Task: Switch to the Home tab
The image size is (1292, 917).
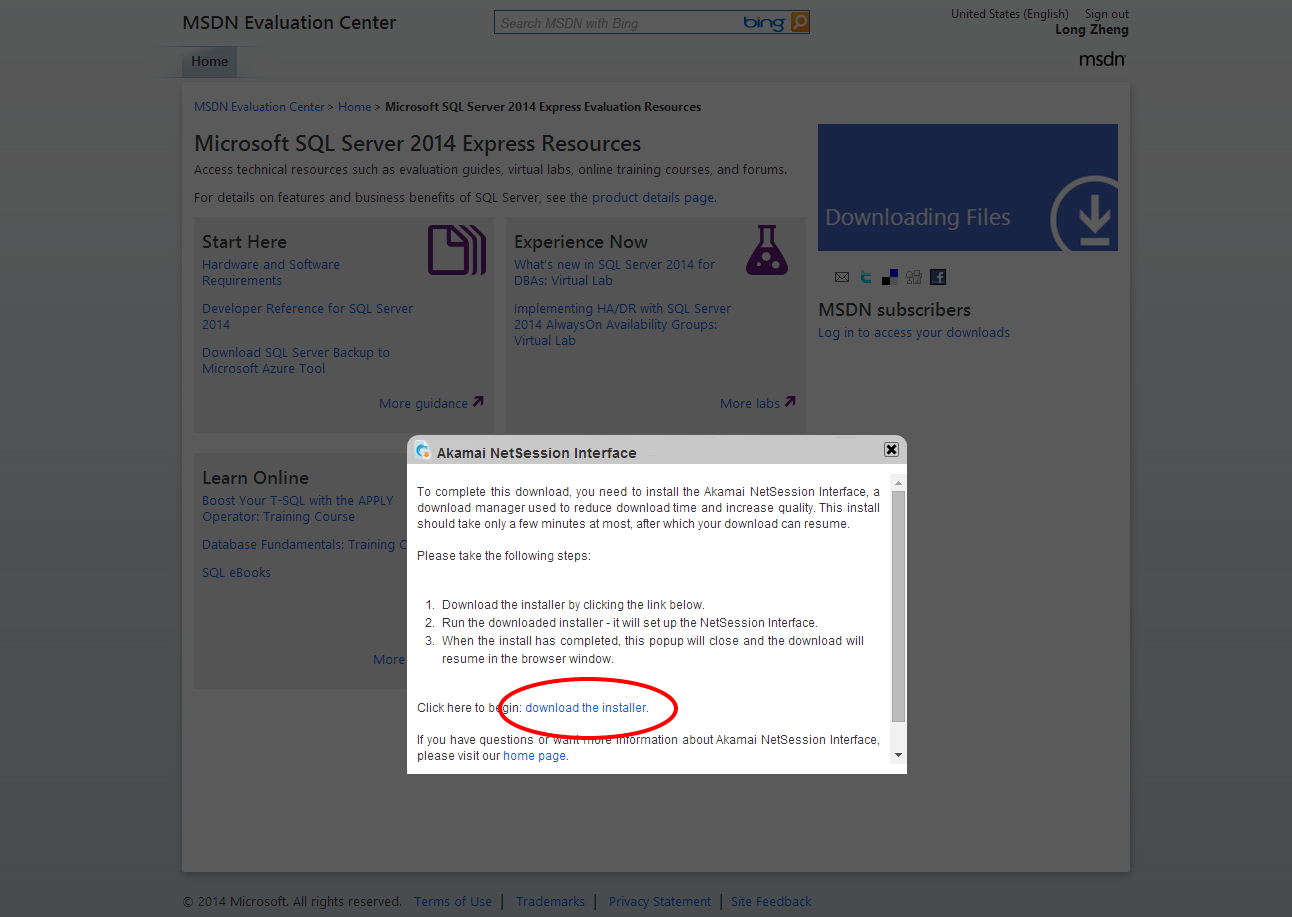Action: [209, 61]
